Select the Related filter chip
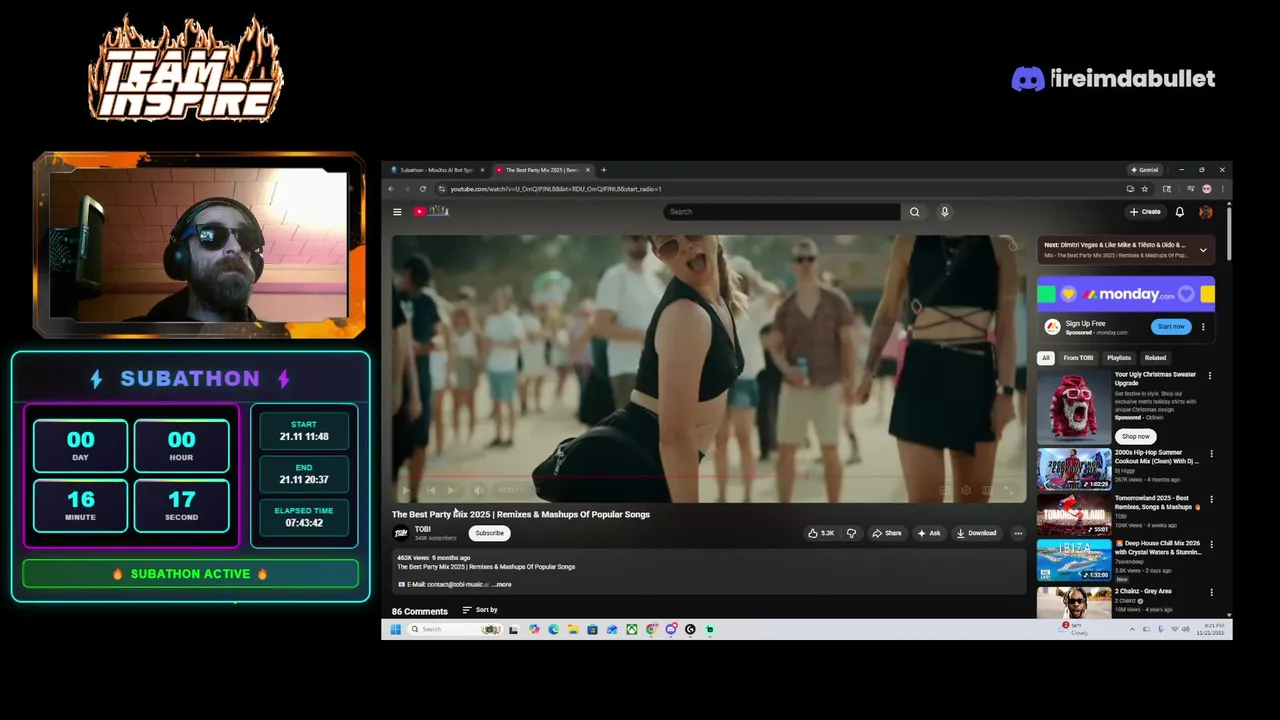 1155,358
